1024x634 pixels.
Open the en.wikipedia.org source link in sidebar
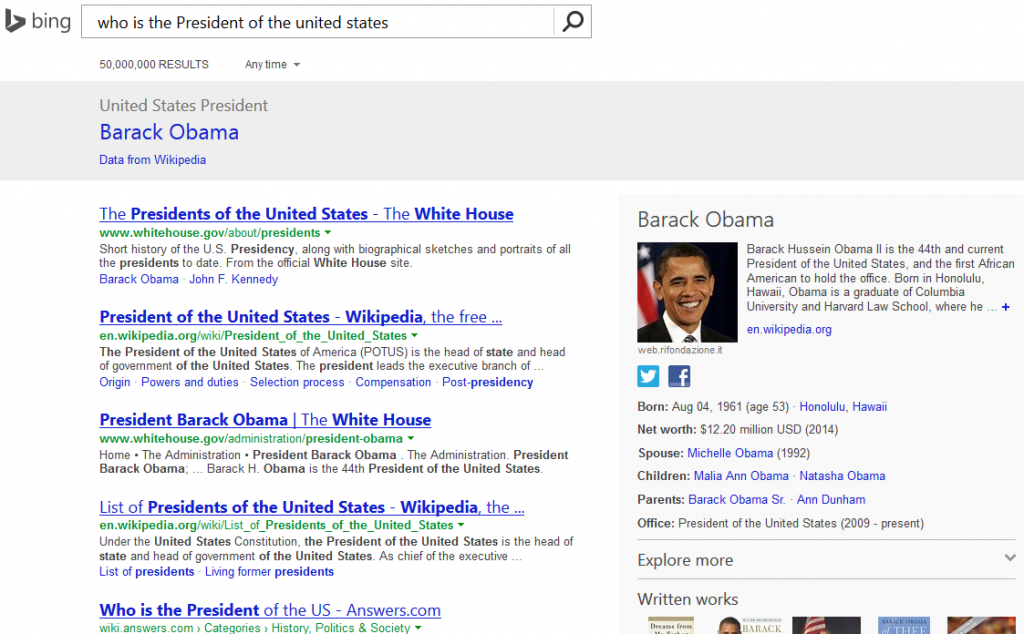(x=789, y=330)
